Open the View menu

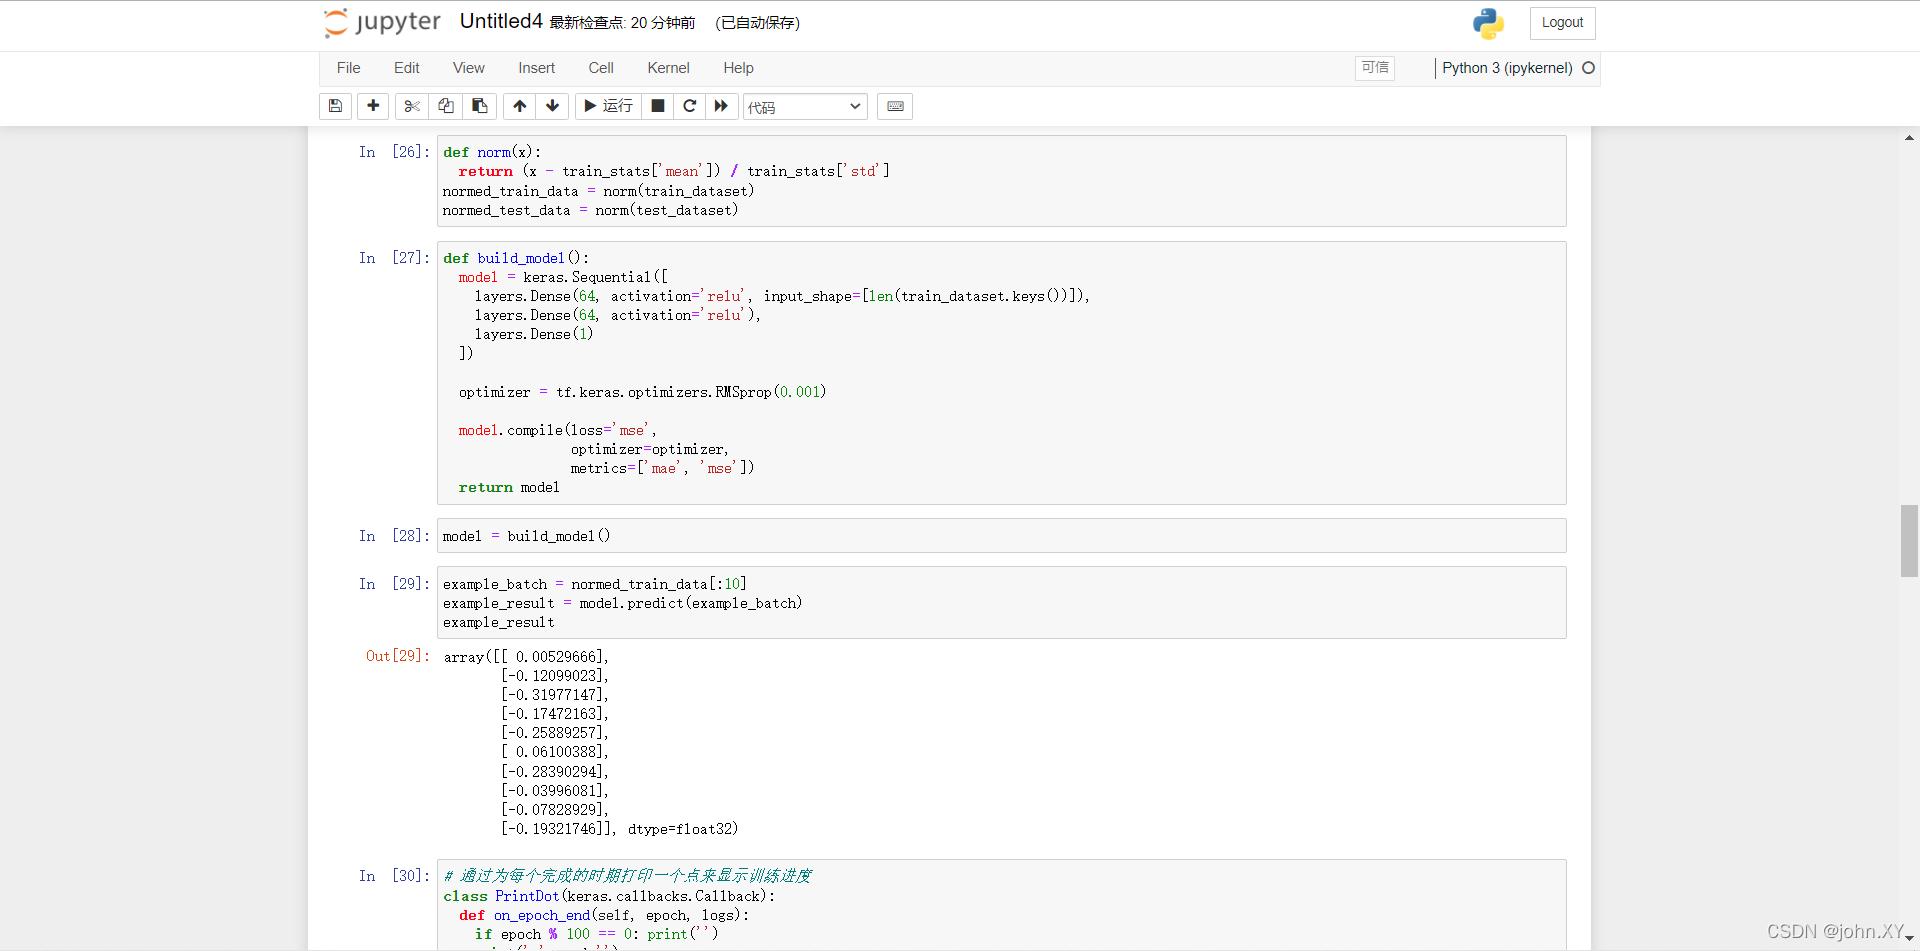coord(468,68)
